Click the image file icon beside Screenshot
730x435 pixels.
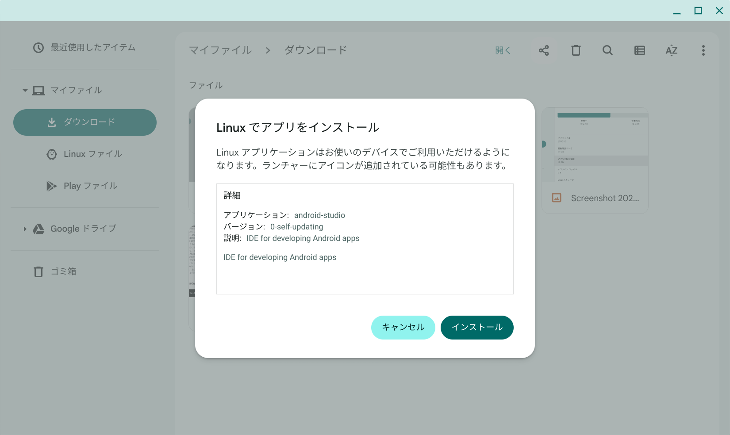coord(556,198)
